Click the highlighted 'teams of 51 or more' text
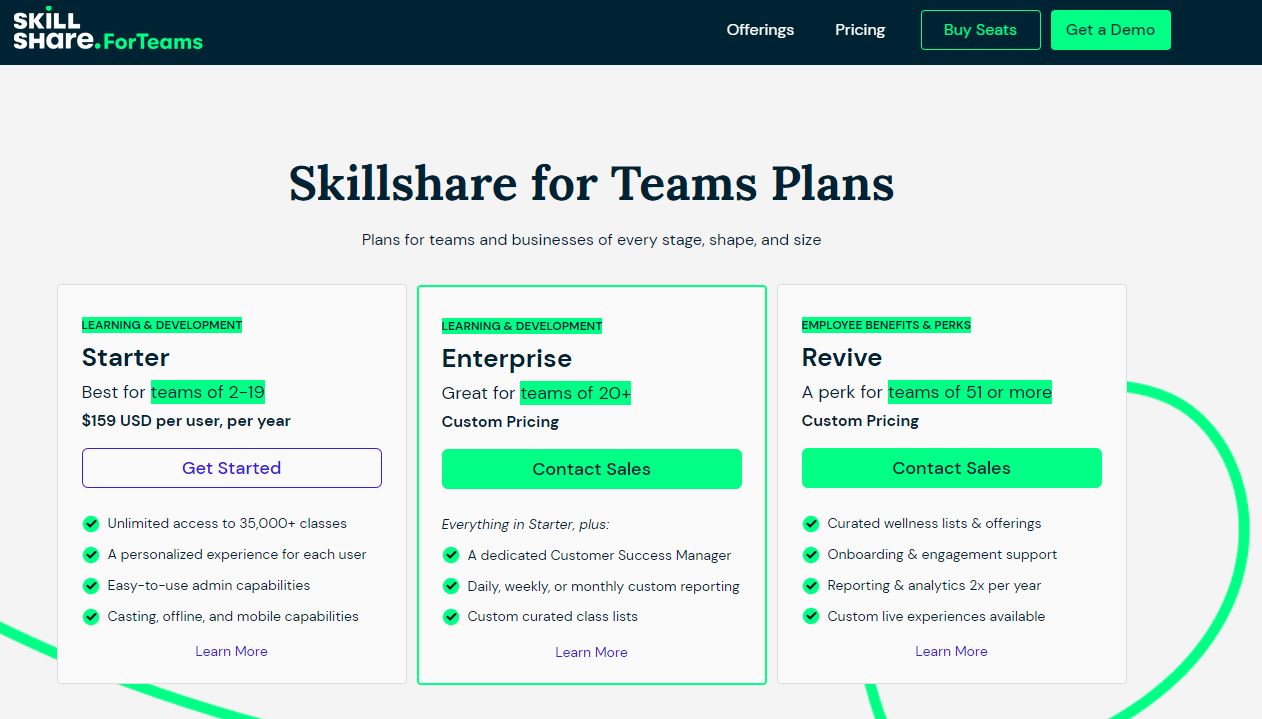 tap(970, 392)
